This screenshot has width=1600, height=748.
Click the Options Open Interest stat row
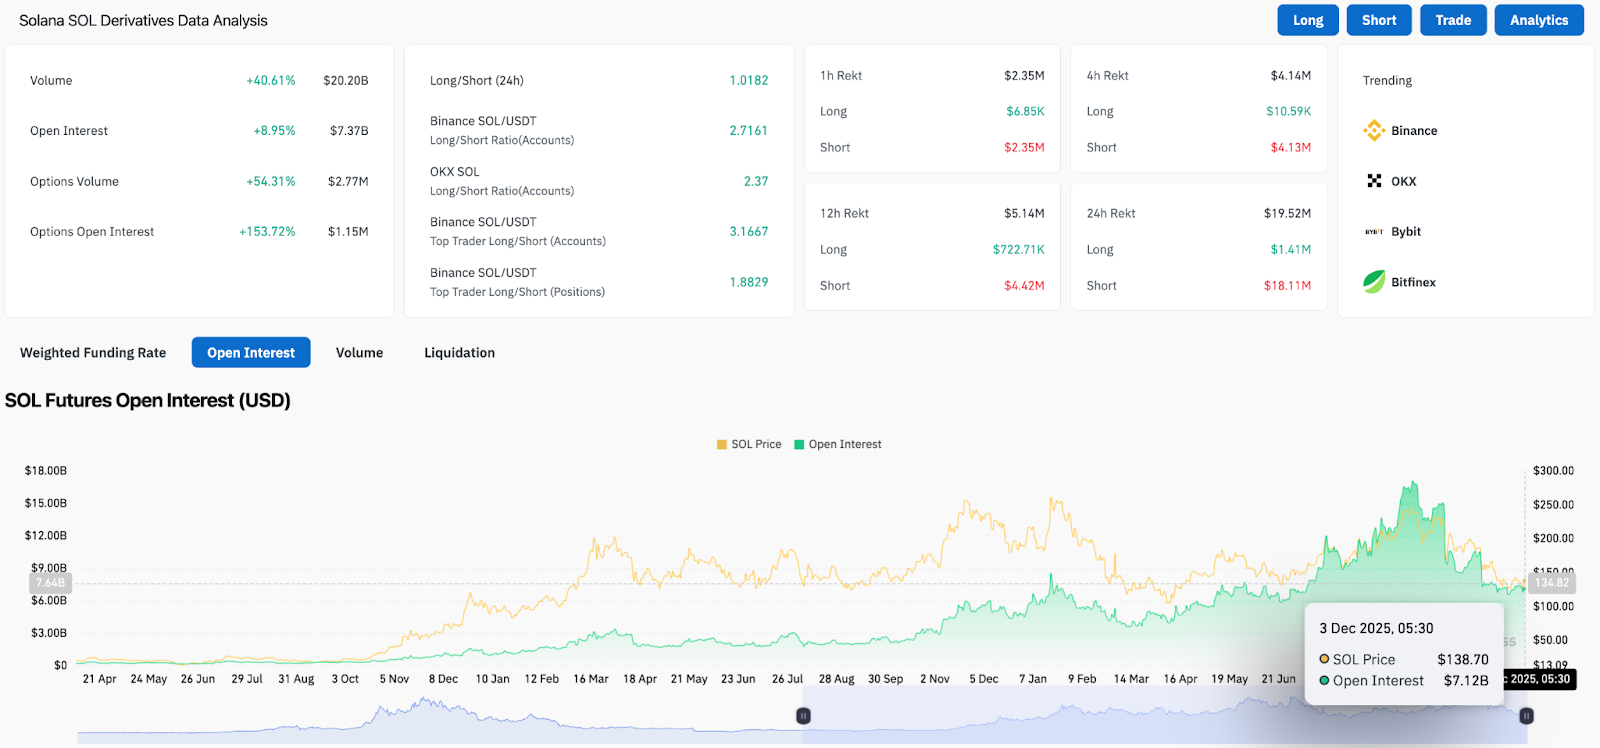pyautogui.click(x=199, y=232)
